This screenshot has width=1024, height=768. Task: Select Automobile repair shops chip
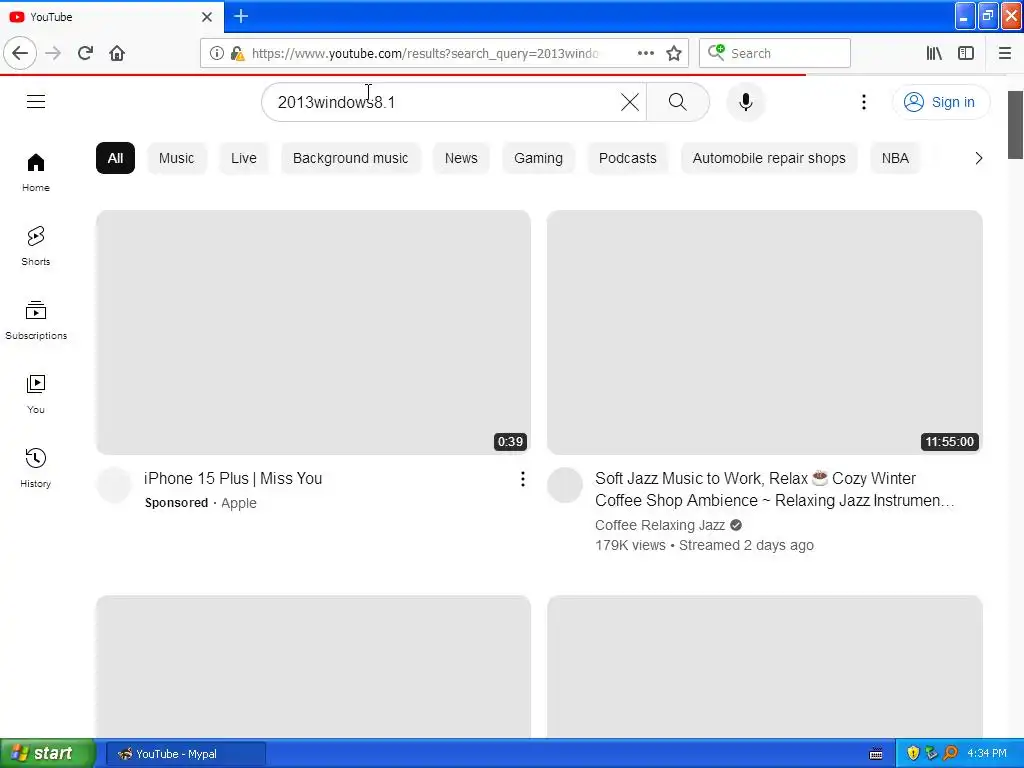pos(769,158)
